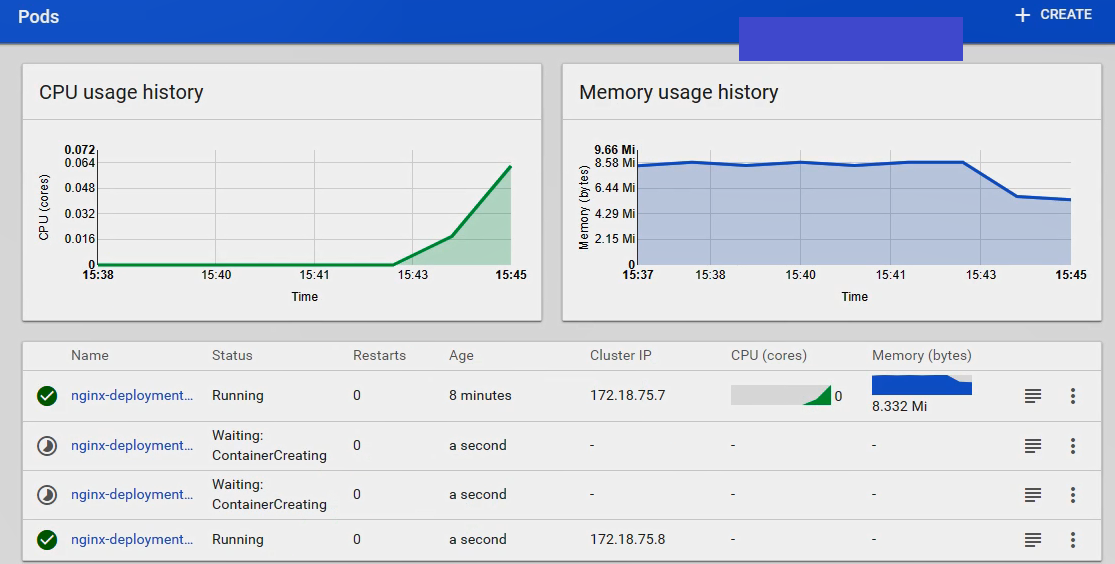Open logs icon for third pod row
The height and width of the screenshot is (564, 1115).
pyautogui.click(x=1033, y=495)
